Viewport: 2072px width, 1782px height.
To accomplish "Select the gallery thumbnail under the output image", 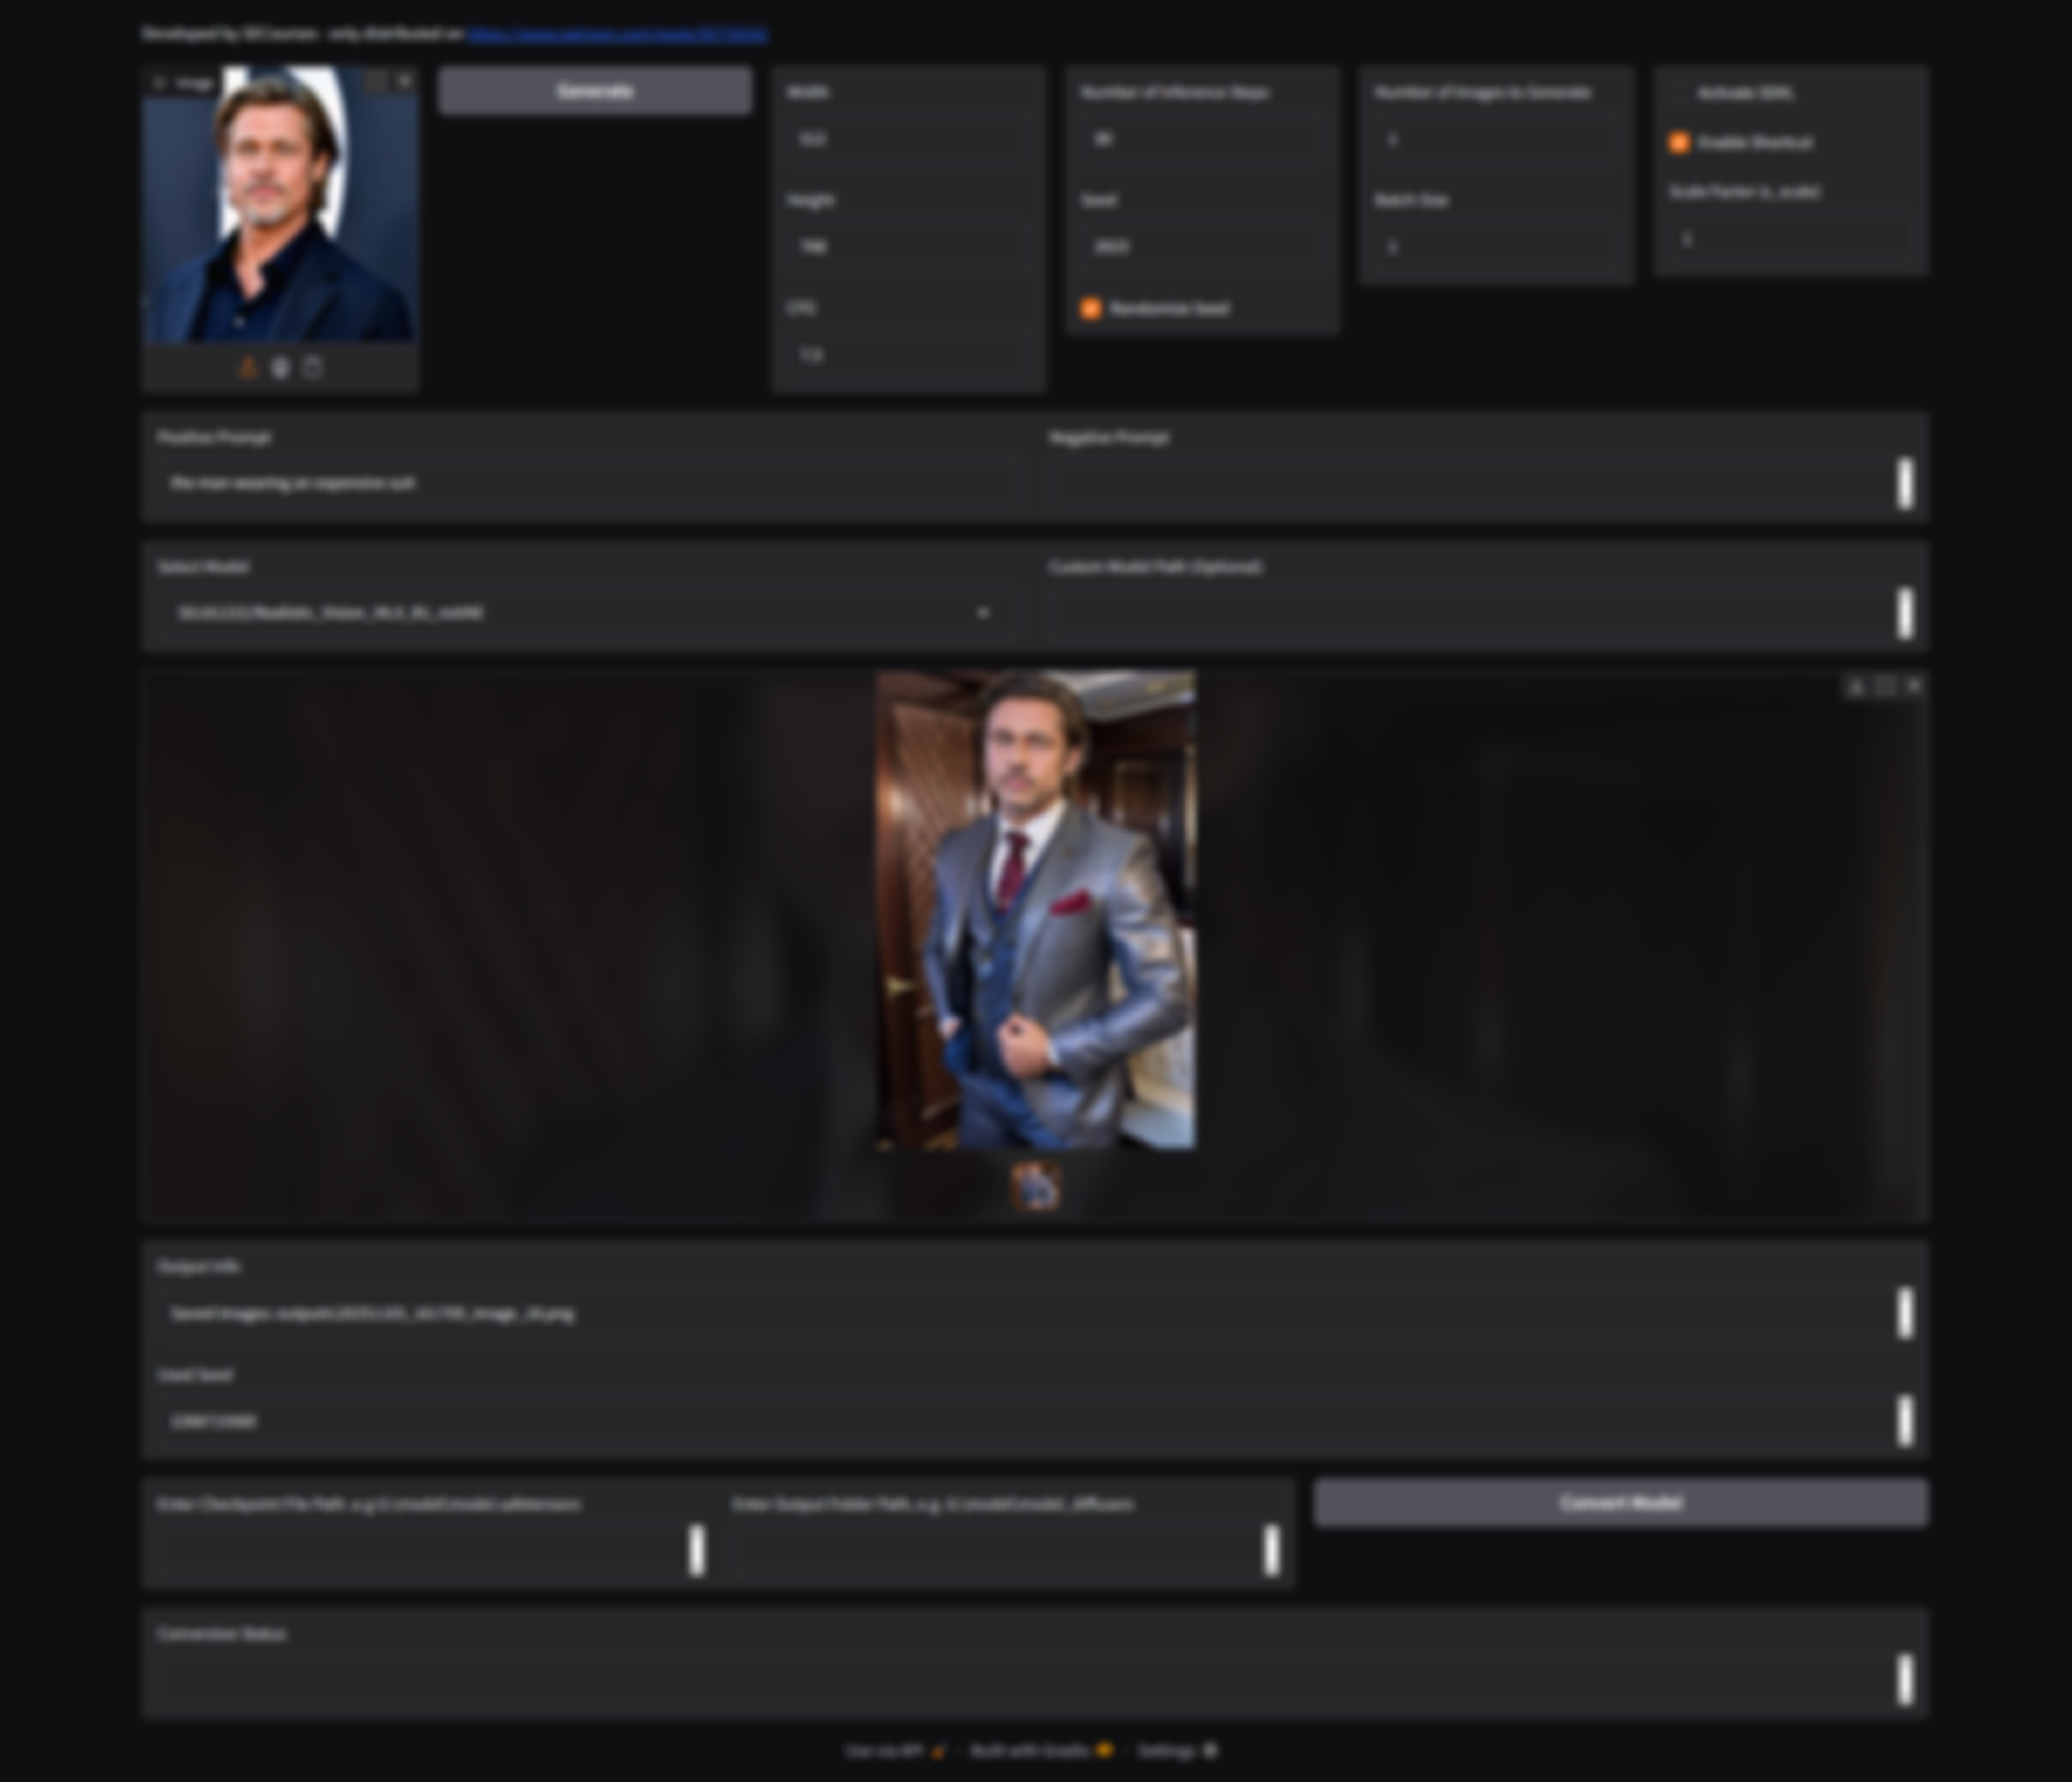I will click(1036, 1187).
